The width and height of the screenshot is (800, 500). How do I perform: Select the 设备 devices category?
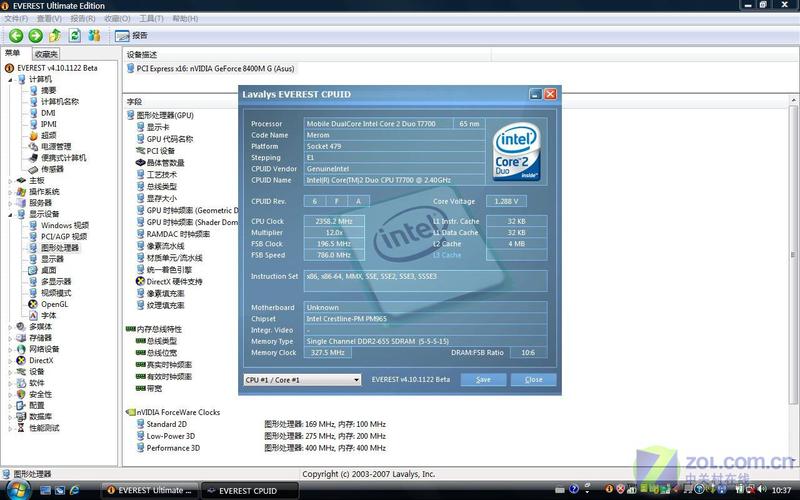tap(36, 371)
